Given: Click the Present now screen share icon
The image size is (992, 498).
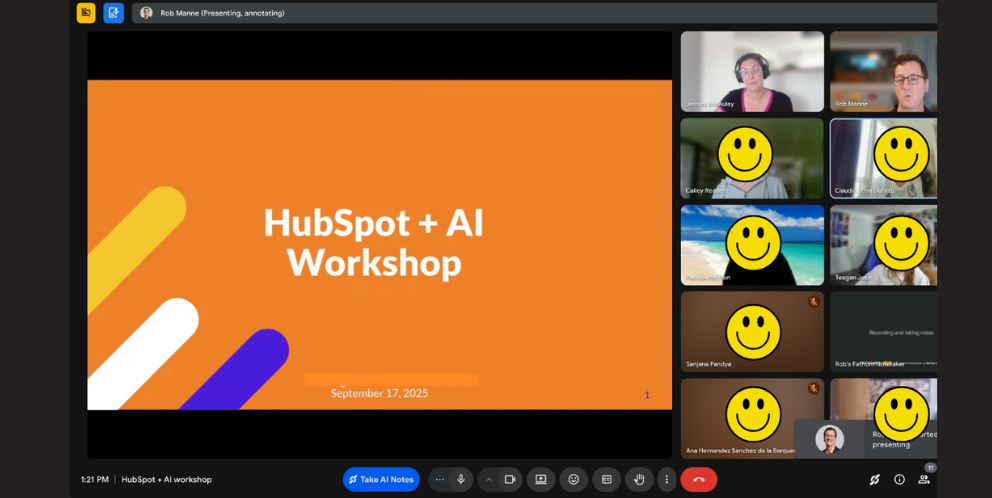Looking at the screenshot, I should 541,479.
